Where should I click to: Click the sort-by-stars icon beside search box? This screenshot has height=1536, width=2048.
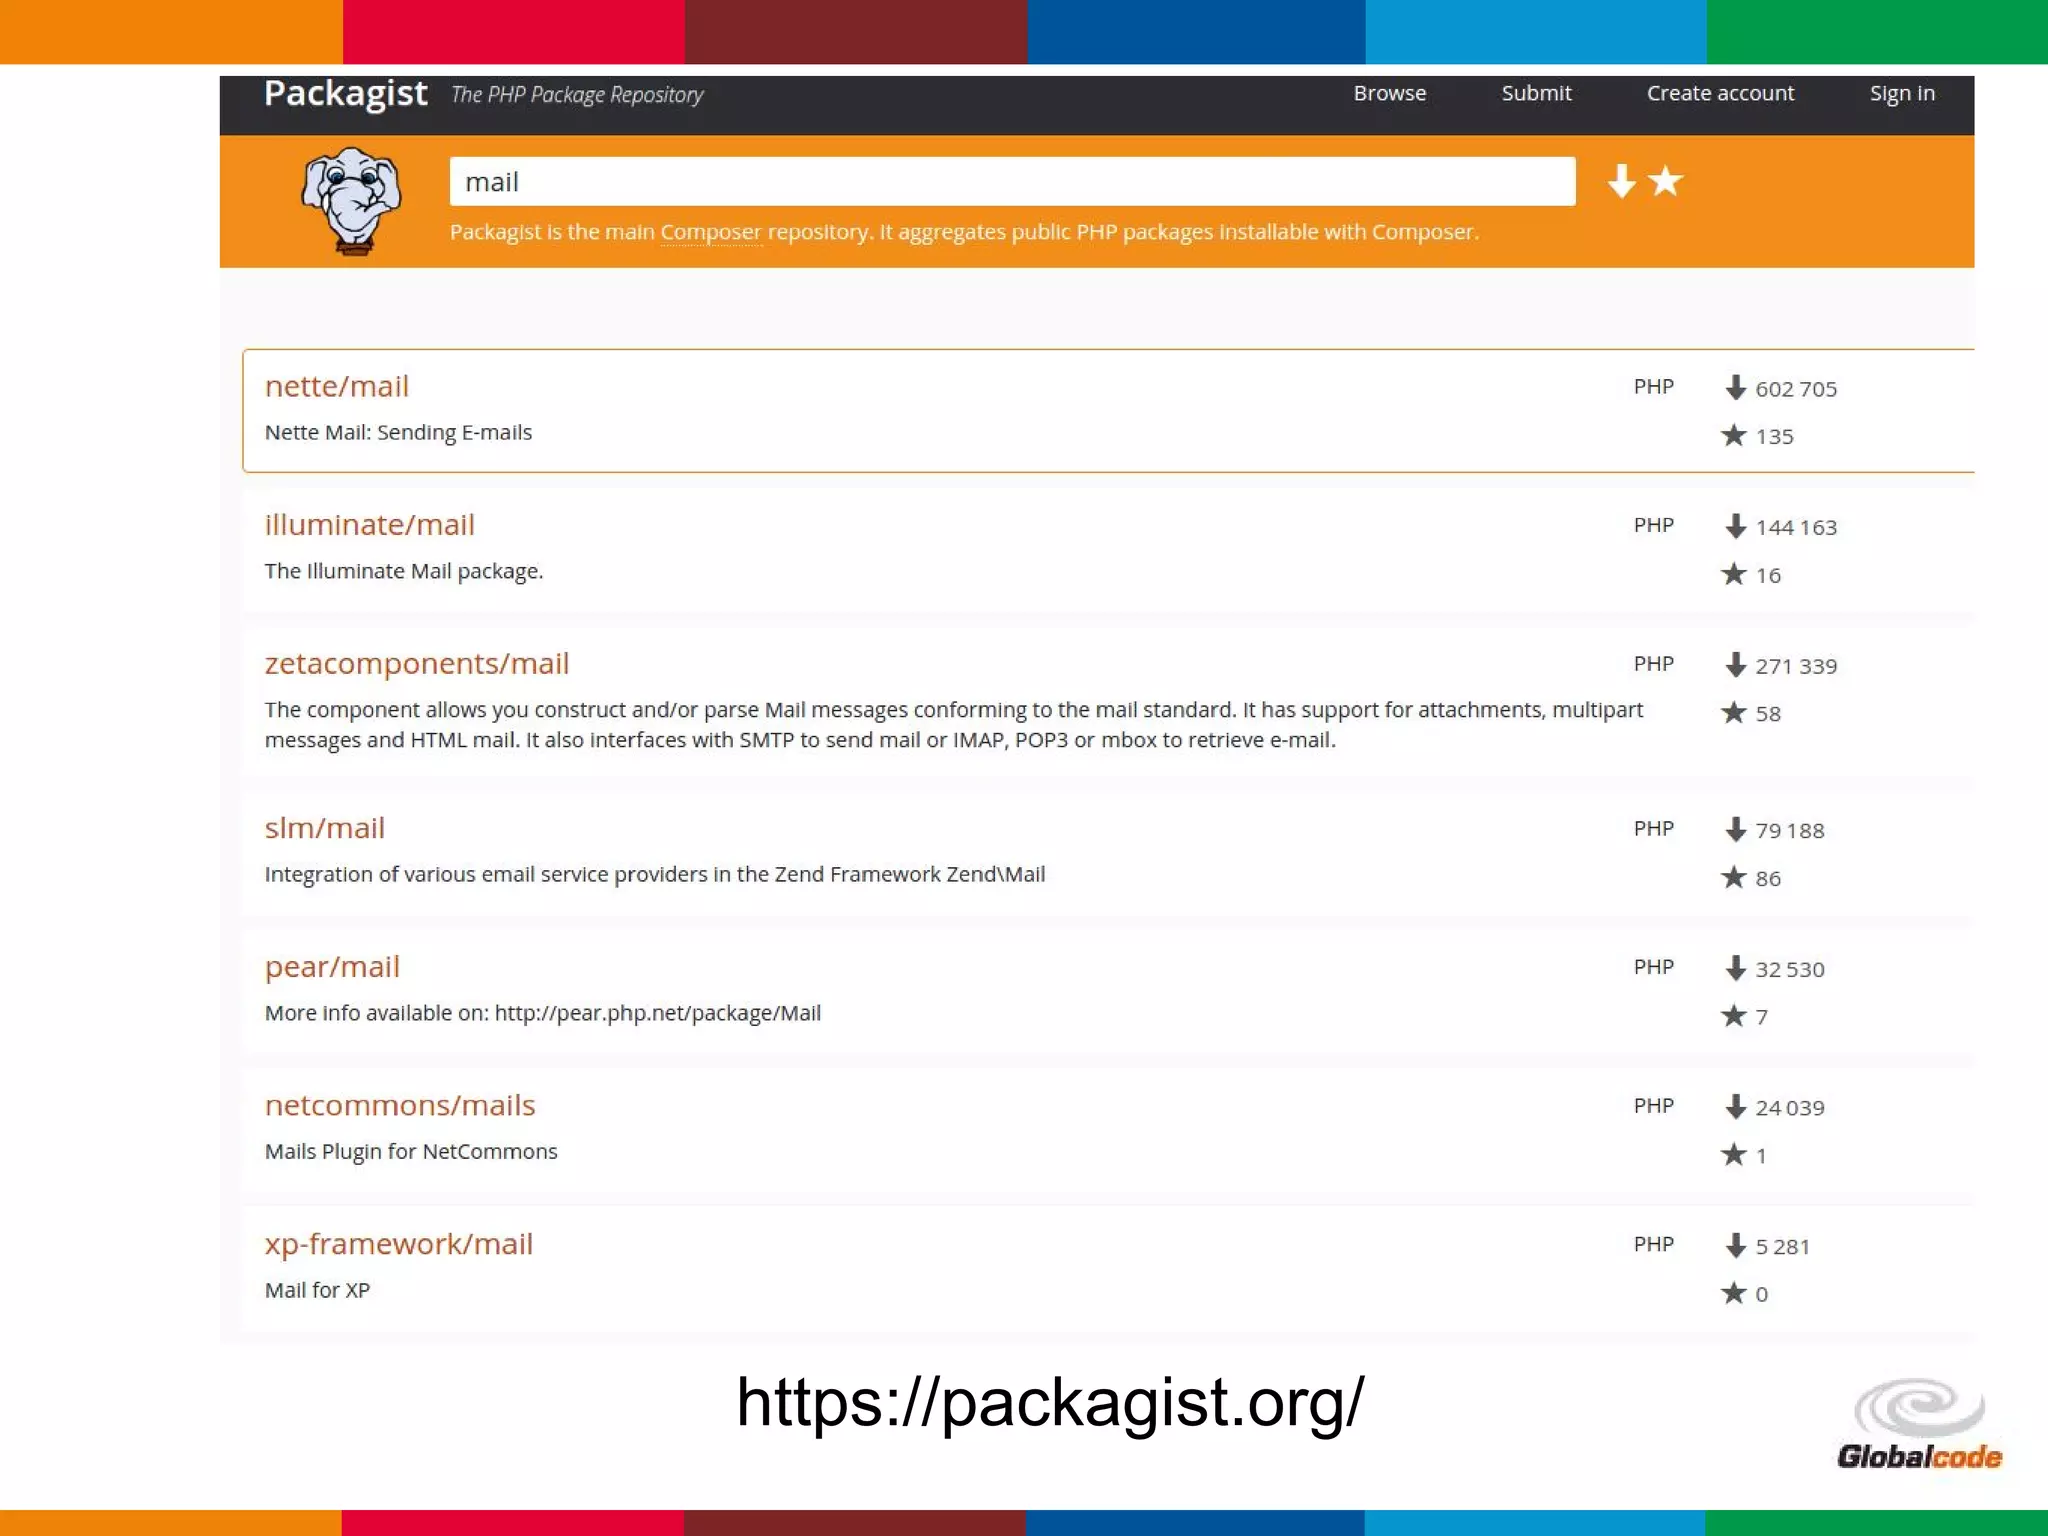point(1666,181)
